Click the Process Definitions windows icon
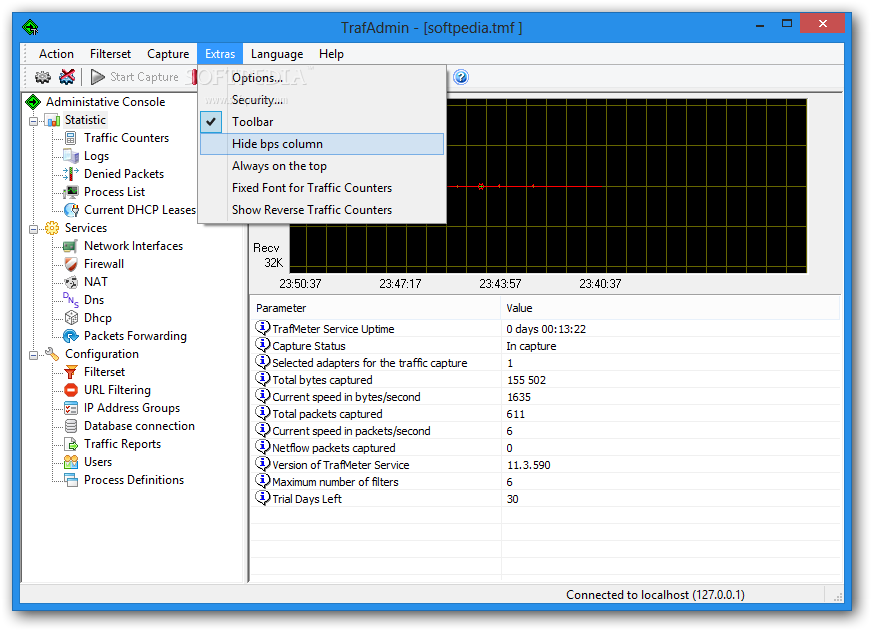872x631 pixels. (71, 480)
